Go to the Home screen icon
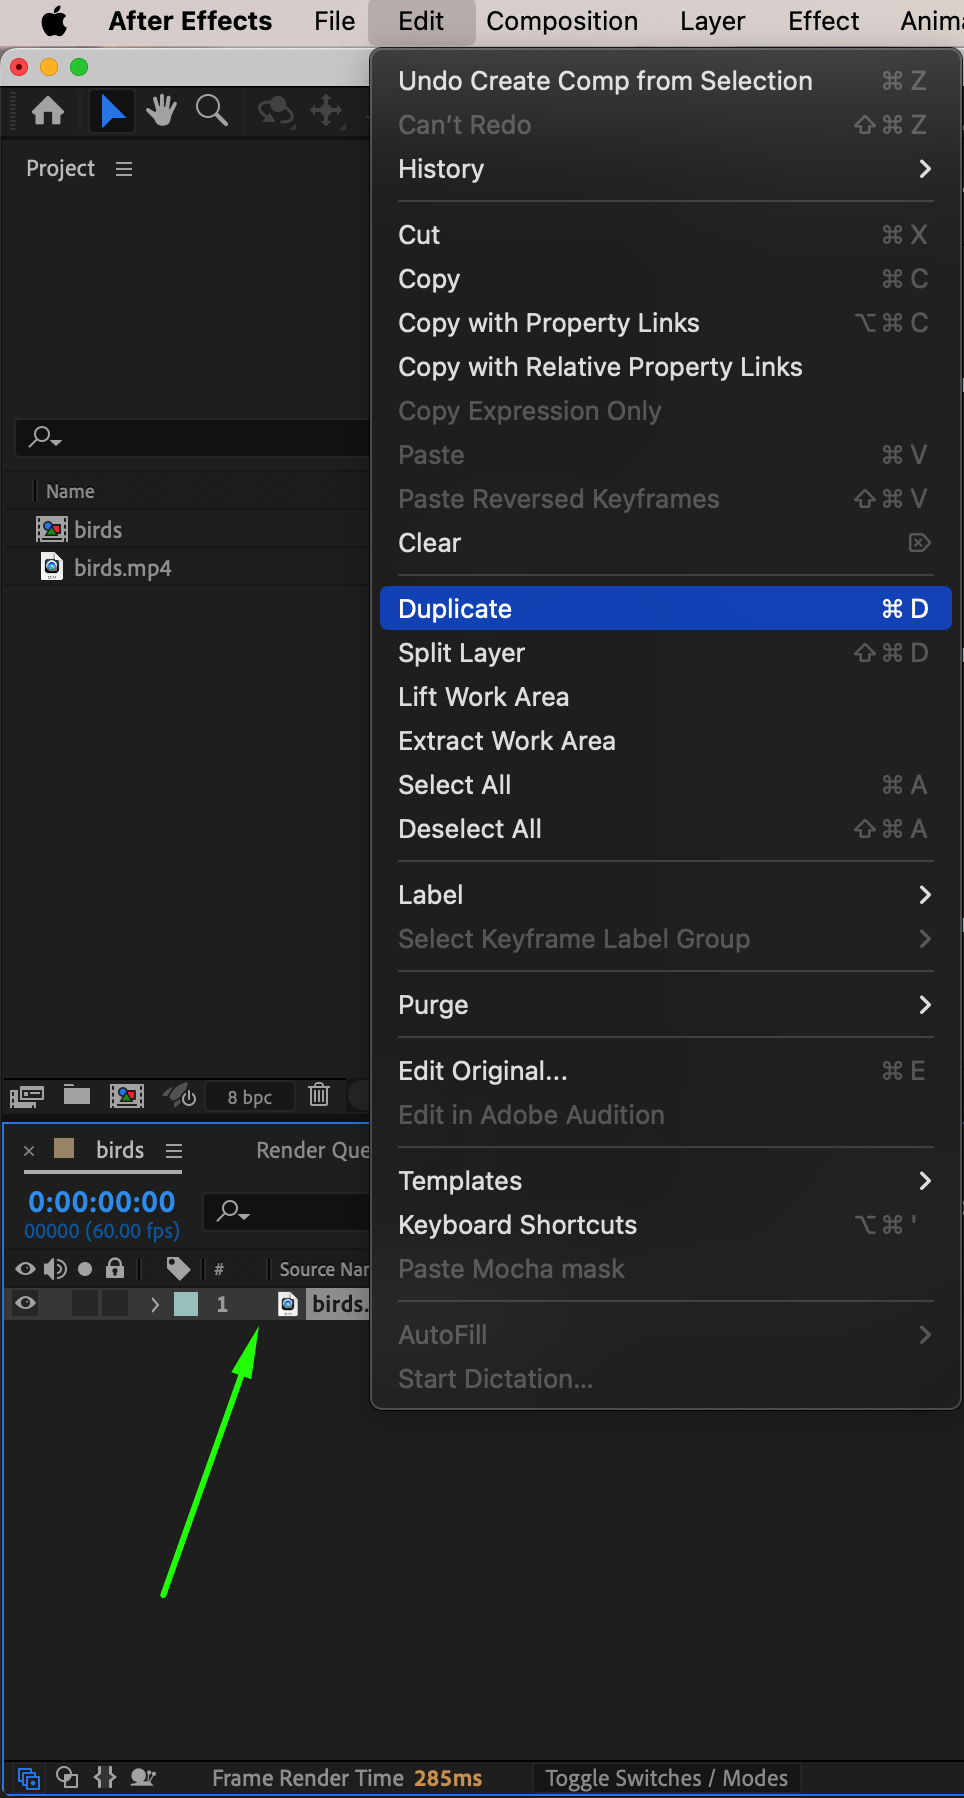 [x=48, y=110]
